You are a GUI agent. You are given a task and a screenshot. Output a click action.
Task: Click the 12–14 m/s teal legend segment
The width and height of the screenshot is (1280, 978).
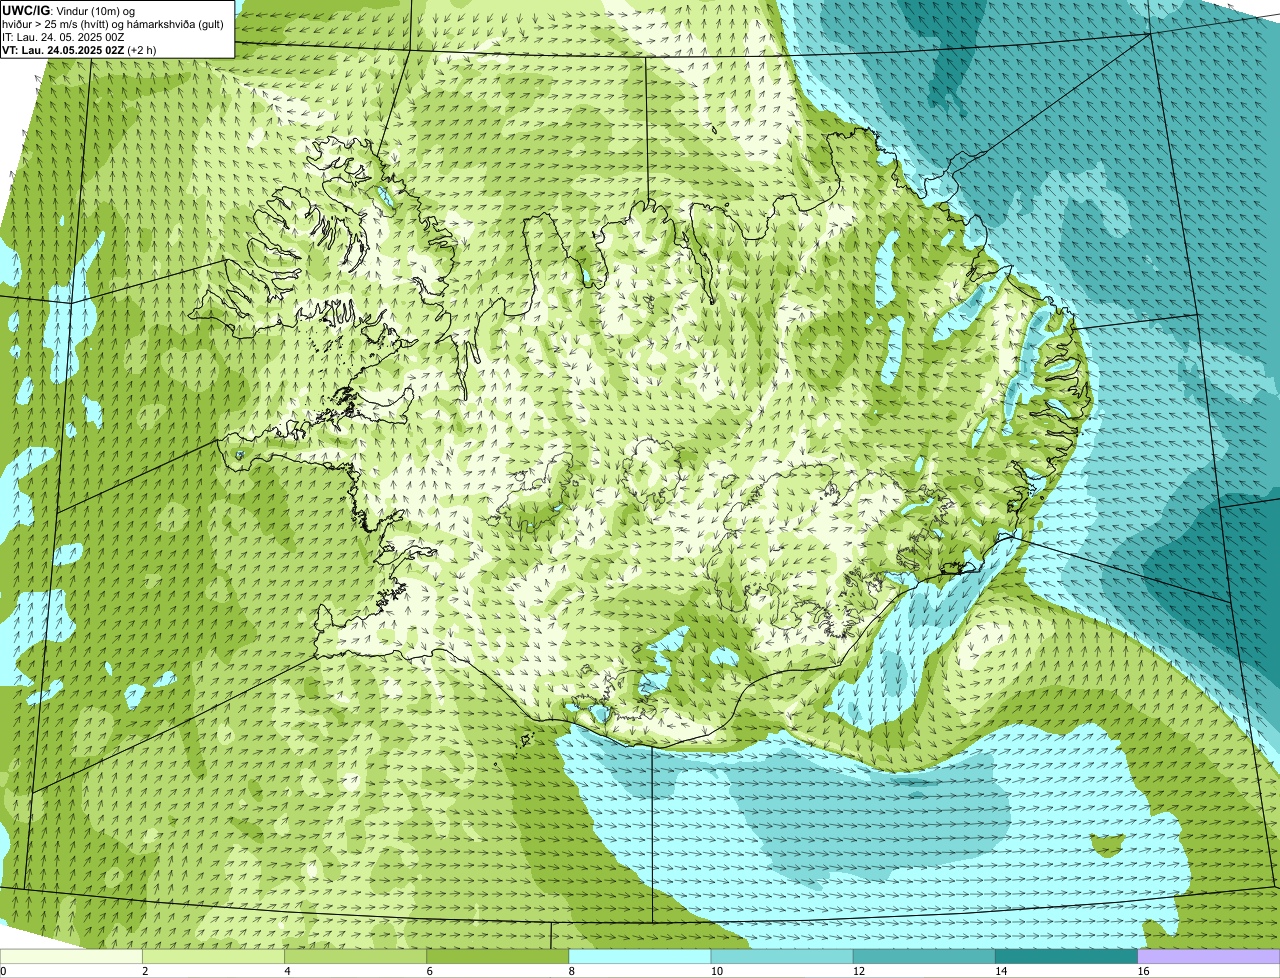click(x=924, y=956)
